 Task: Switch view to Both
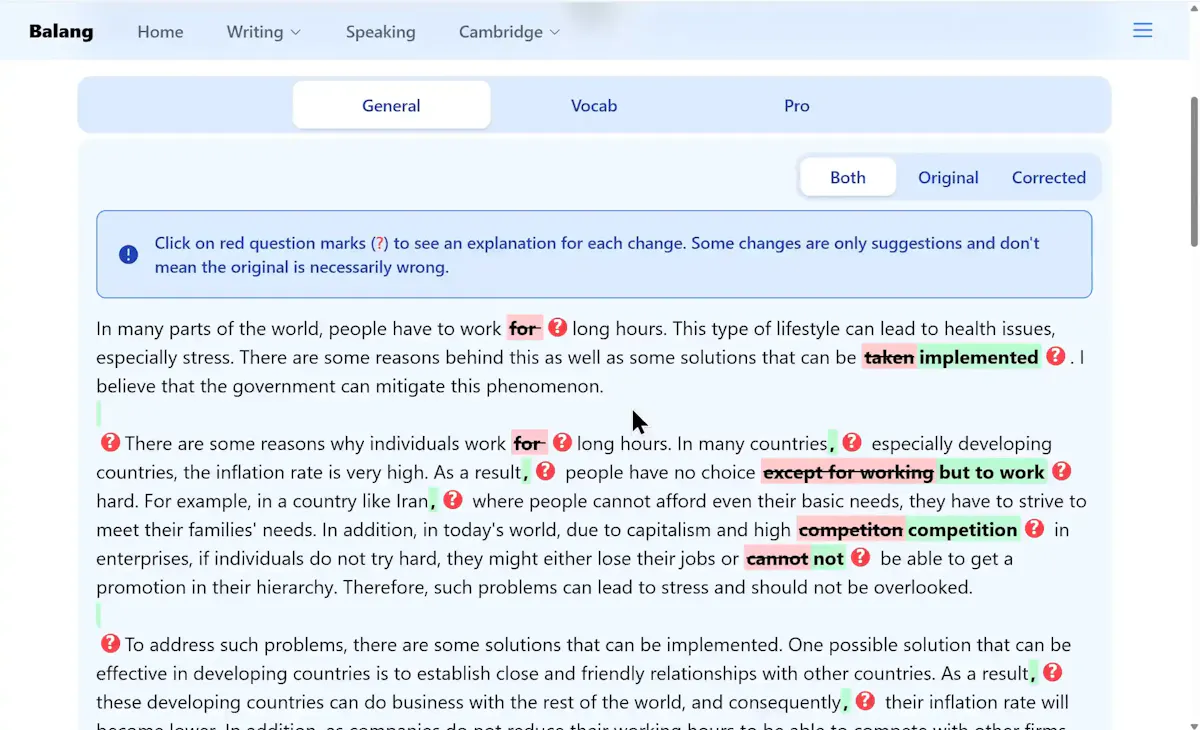click(848, 178)
